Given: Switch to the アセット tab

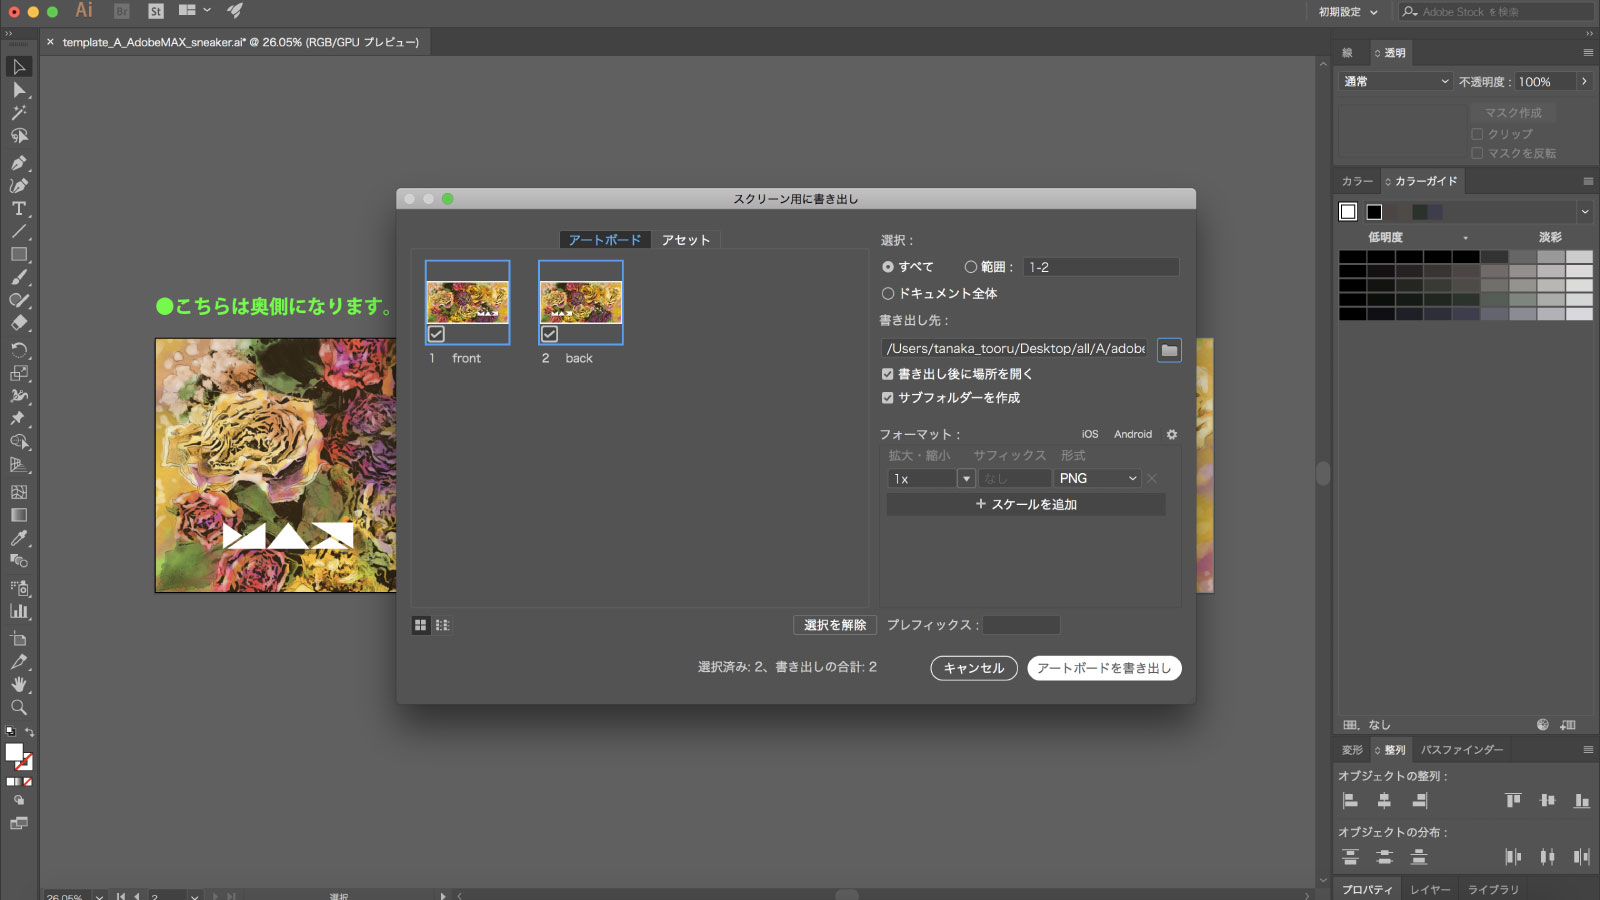Looking at the screenshot, I should point(686,239).
